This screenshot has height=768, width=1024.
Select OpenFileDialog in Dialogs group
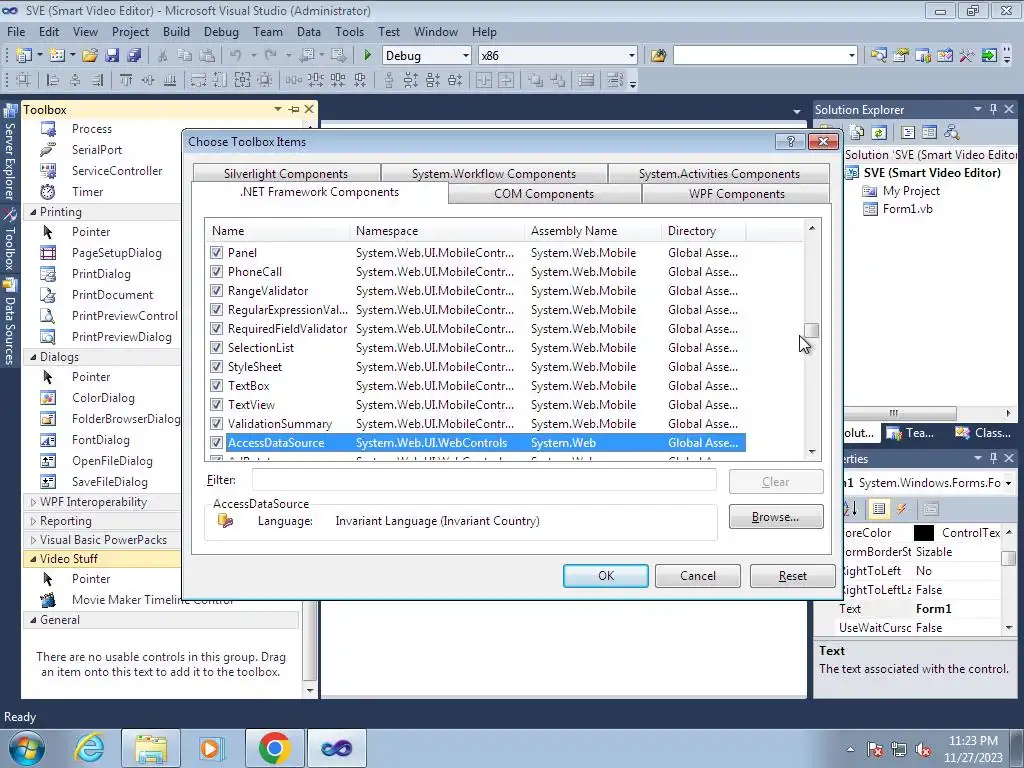pos(112,460)
